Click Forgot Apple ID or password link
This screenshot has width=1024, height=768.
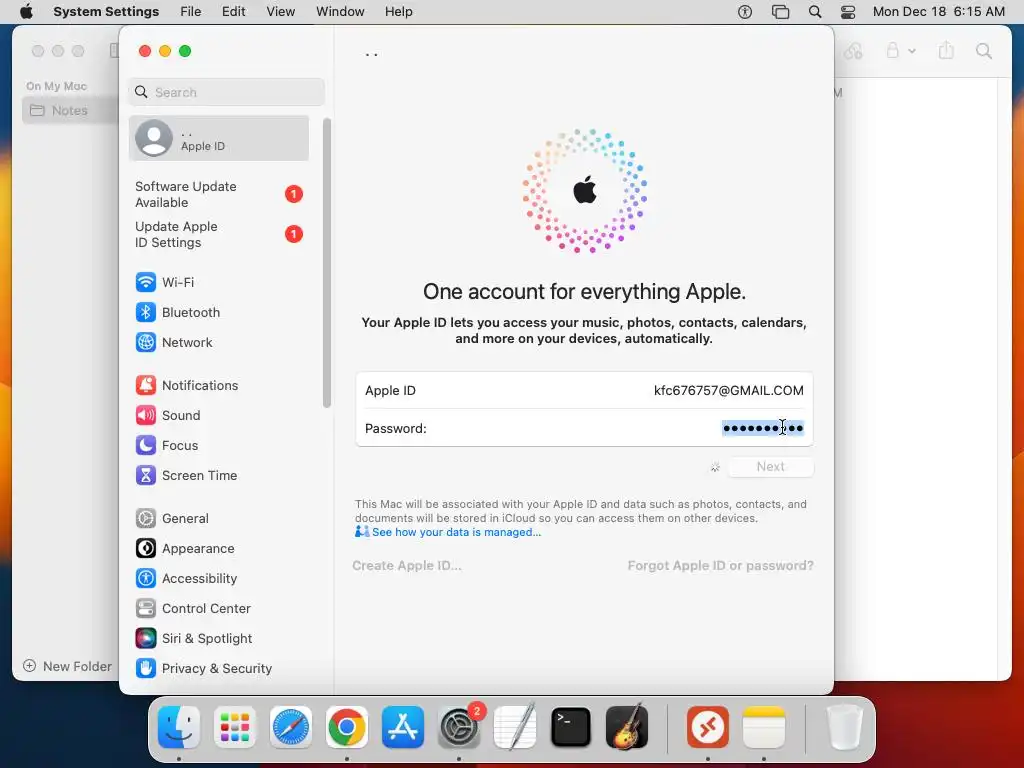[x=720, y=566]
